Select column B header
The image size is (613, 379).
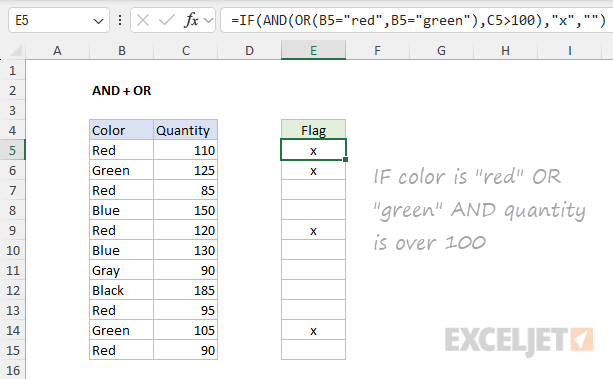(122, 50)
